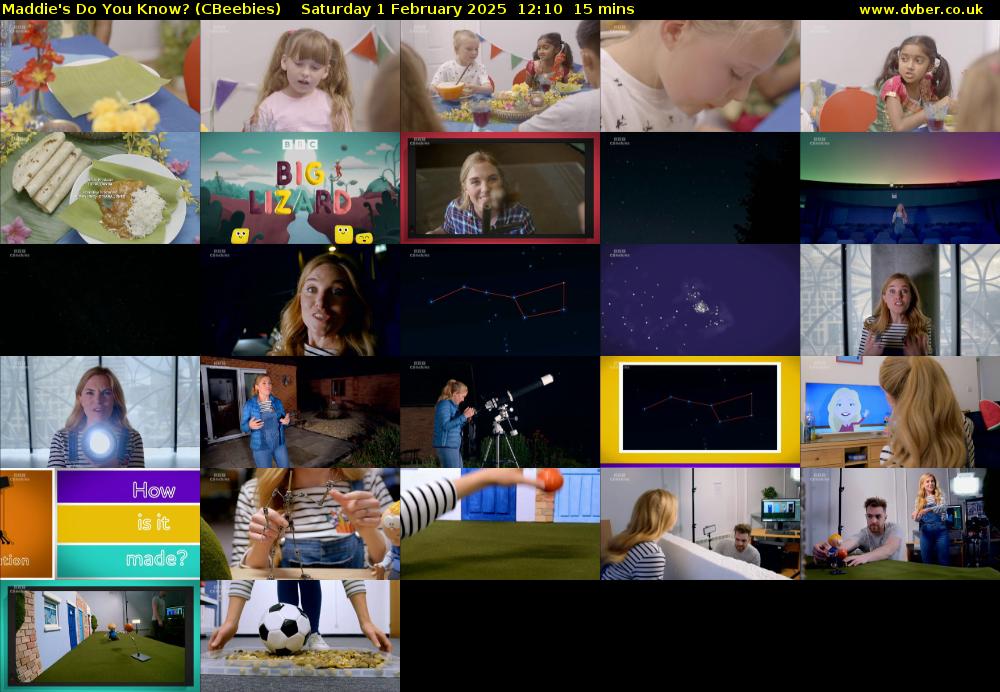Click the party table with bunting thumbnail
This screenshot has width=1000, height=692.
click(x=500, y=76)
